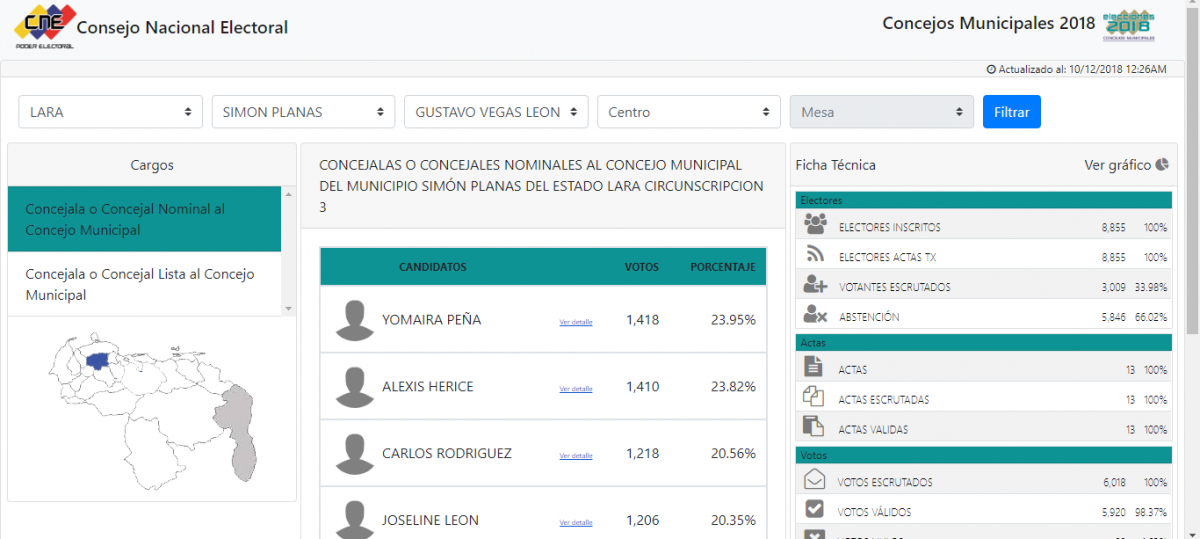Click the VOTOS VÁLIDOS percentage 98.37%
The width and height of the screenshot is (1200, 539).
click(x=1150, y=512)
